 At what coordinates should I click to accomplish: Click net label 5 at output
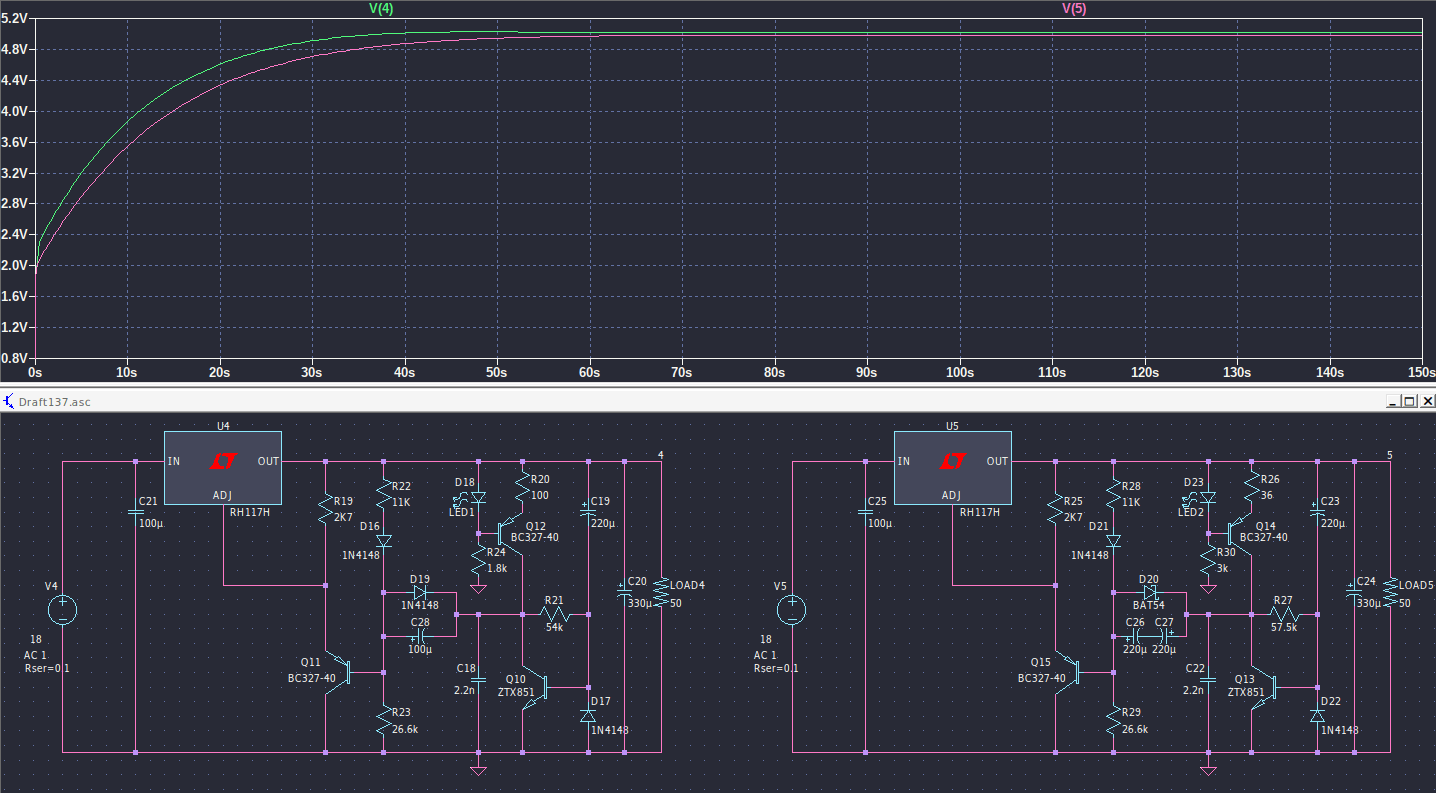(x=1390, y=456)
